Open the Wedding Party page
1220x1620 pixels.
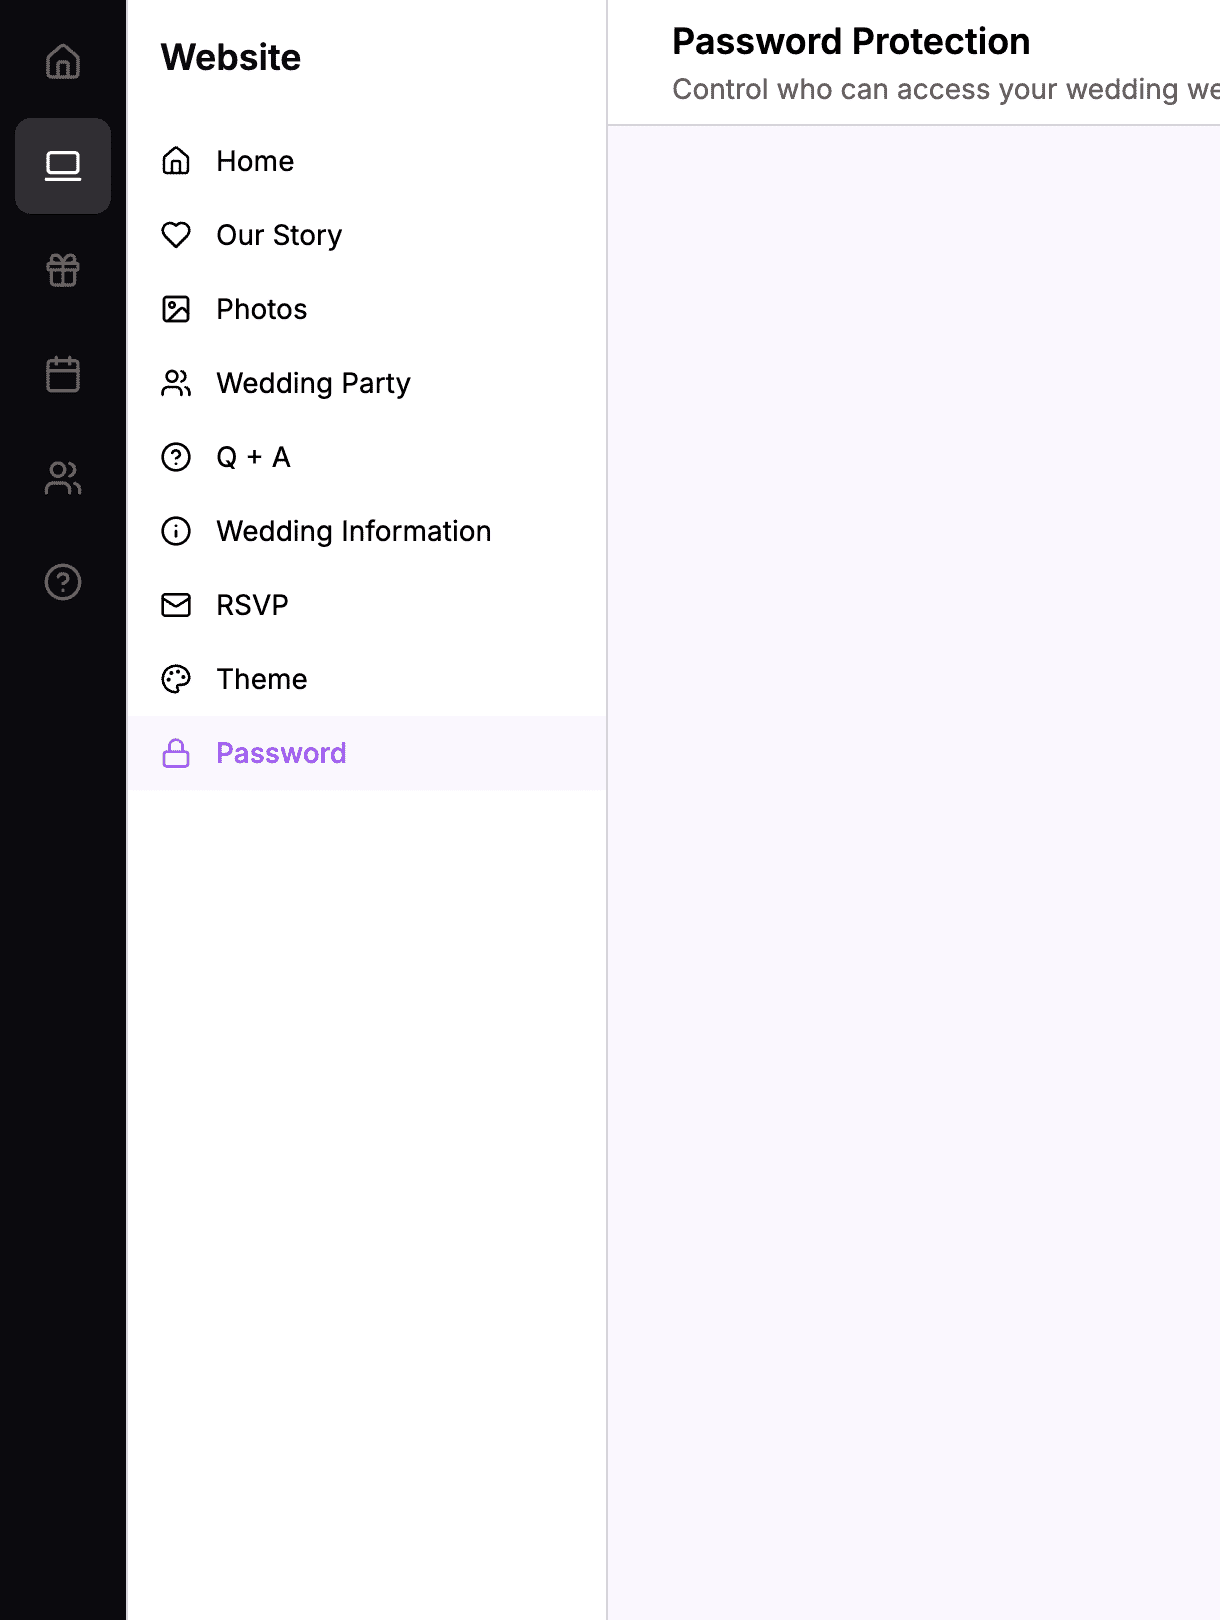(313, 383)
